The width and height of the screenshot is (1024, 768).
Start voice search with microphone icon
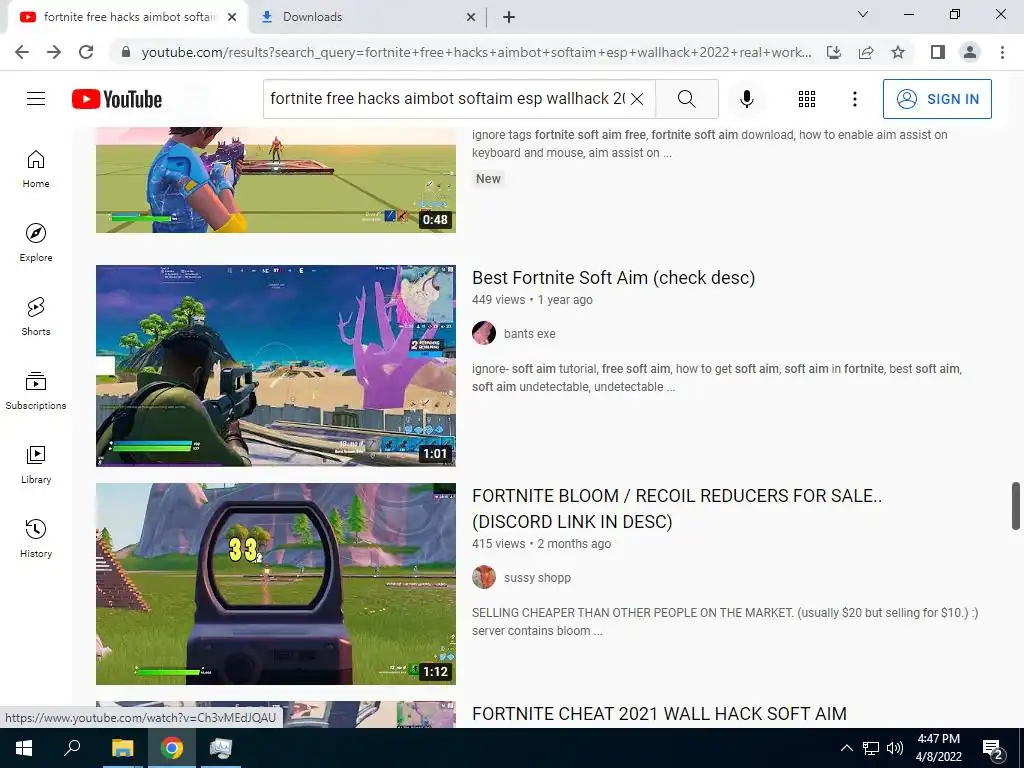[x=746, y=99]
